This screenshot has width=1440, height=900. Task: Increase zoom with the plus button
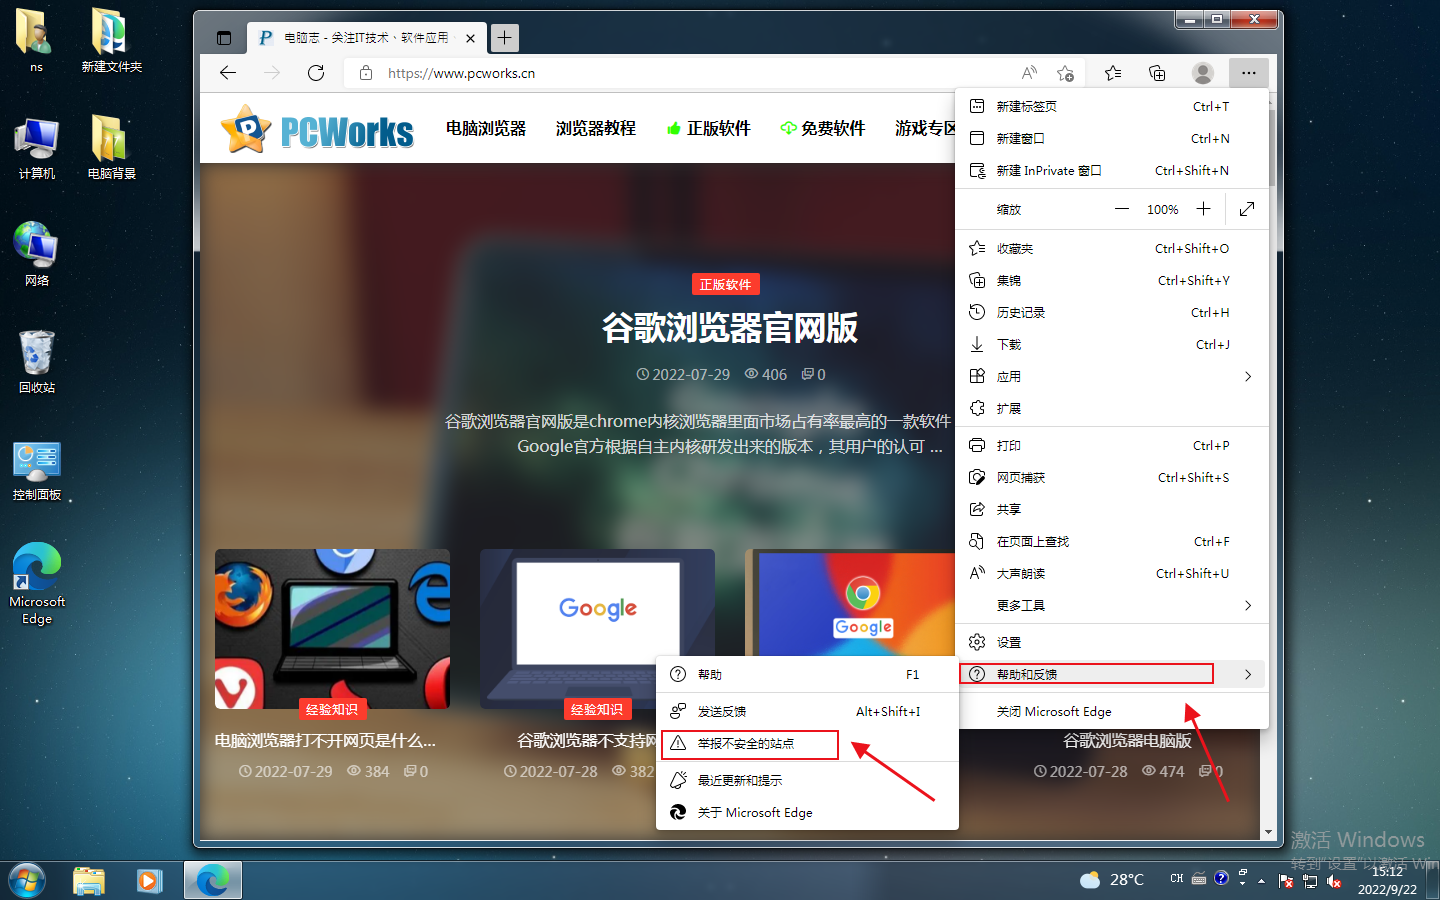point(1204,209)
